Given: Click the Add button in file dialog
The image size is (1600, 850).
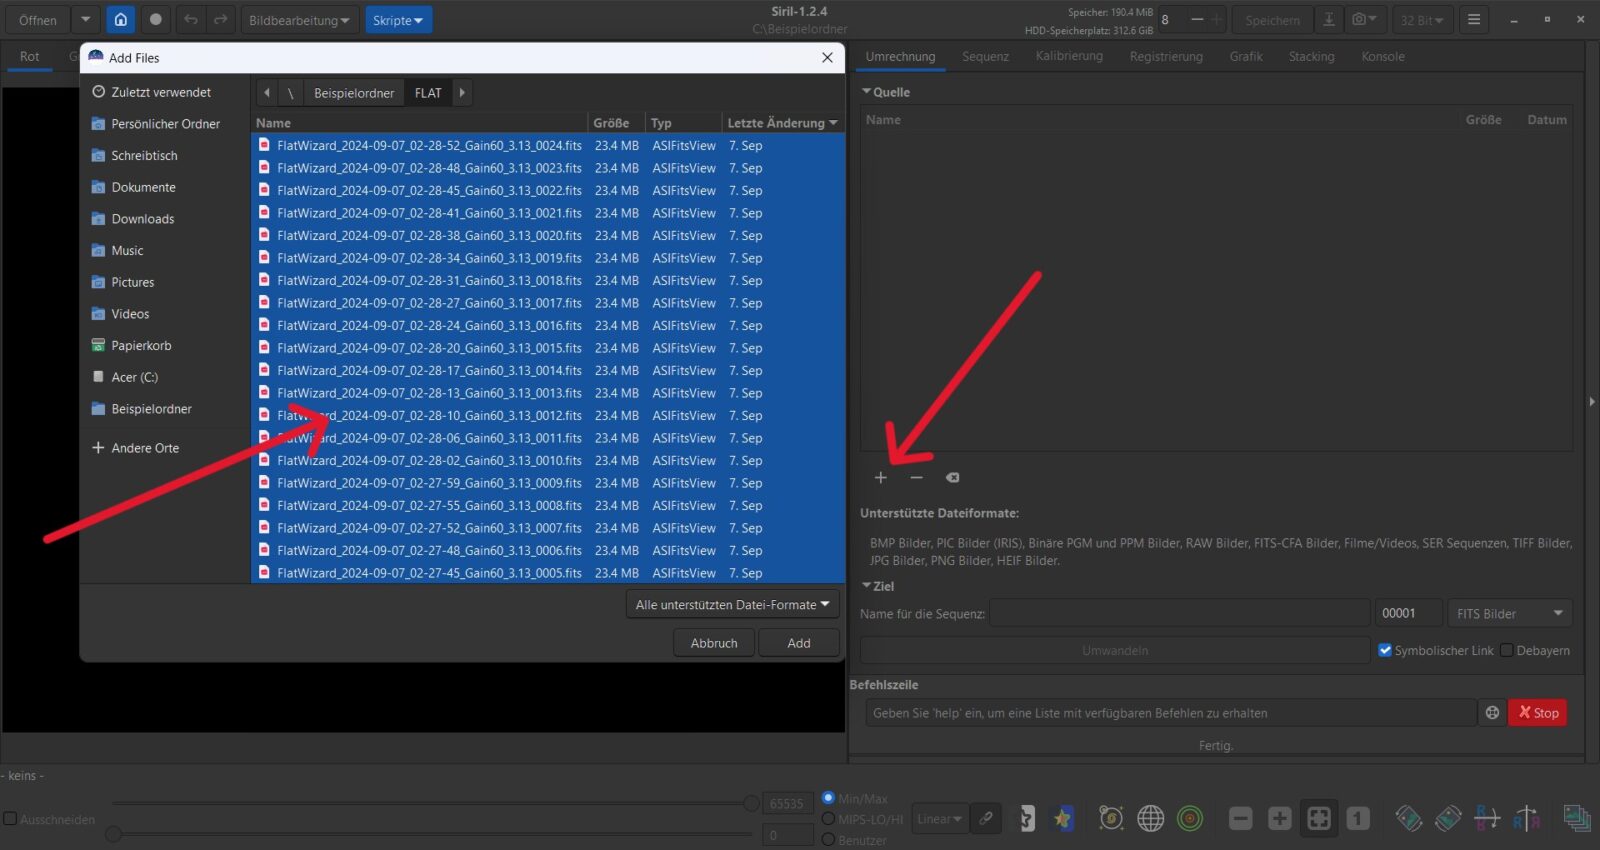Looking at the screenshot, I should tap(799, 643).
